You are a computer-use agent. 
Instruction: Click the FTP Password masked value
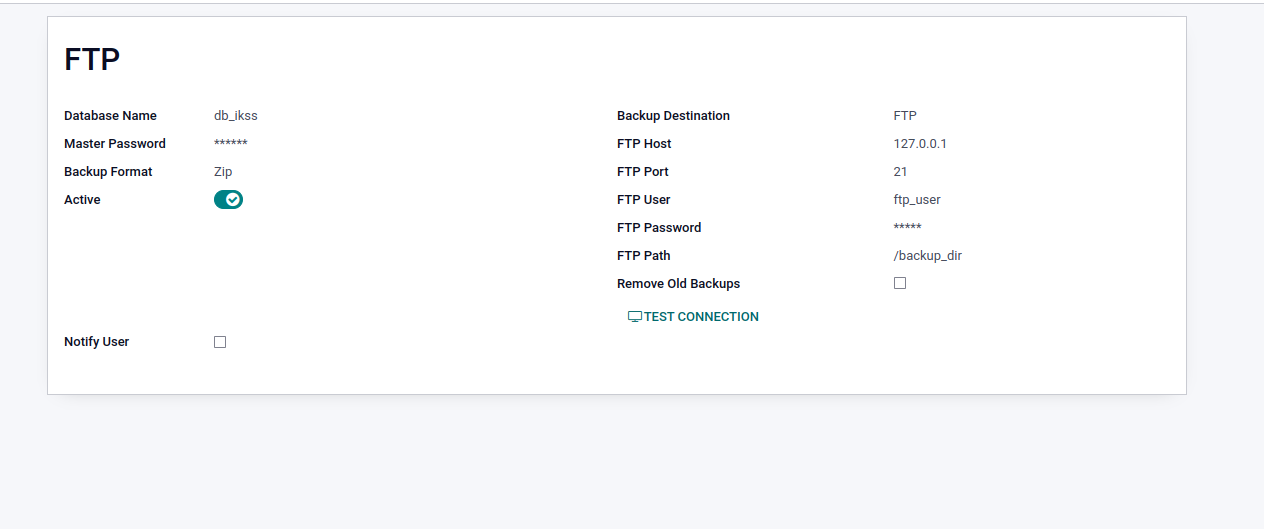click(907, 228)
